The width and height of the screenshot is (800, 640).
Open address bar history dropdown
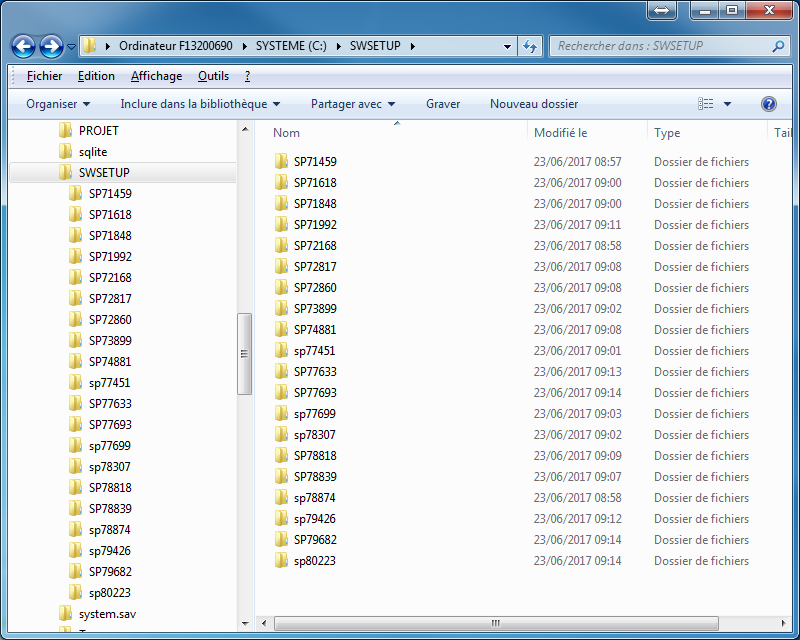pyautogui.click(x=507, y=46)
